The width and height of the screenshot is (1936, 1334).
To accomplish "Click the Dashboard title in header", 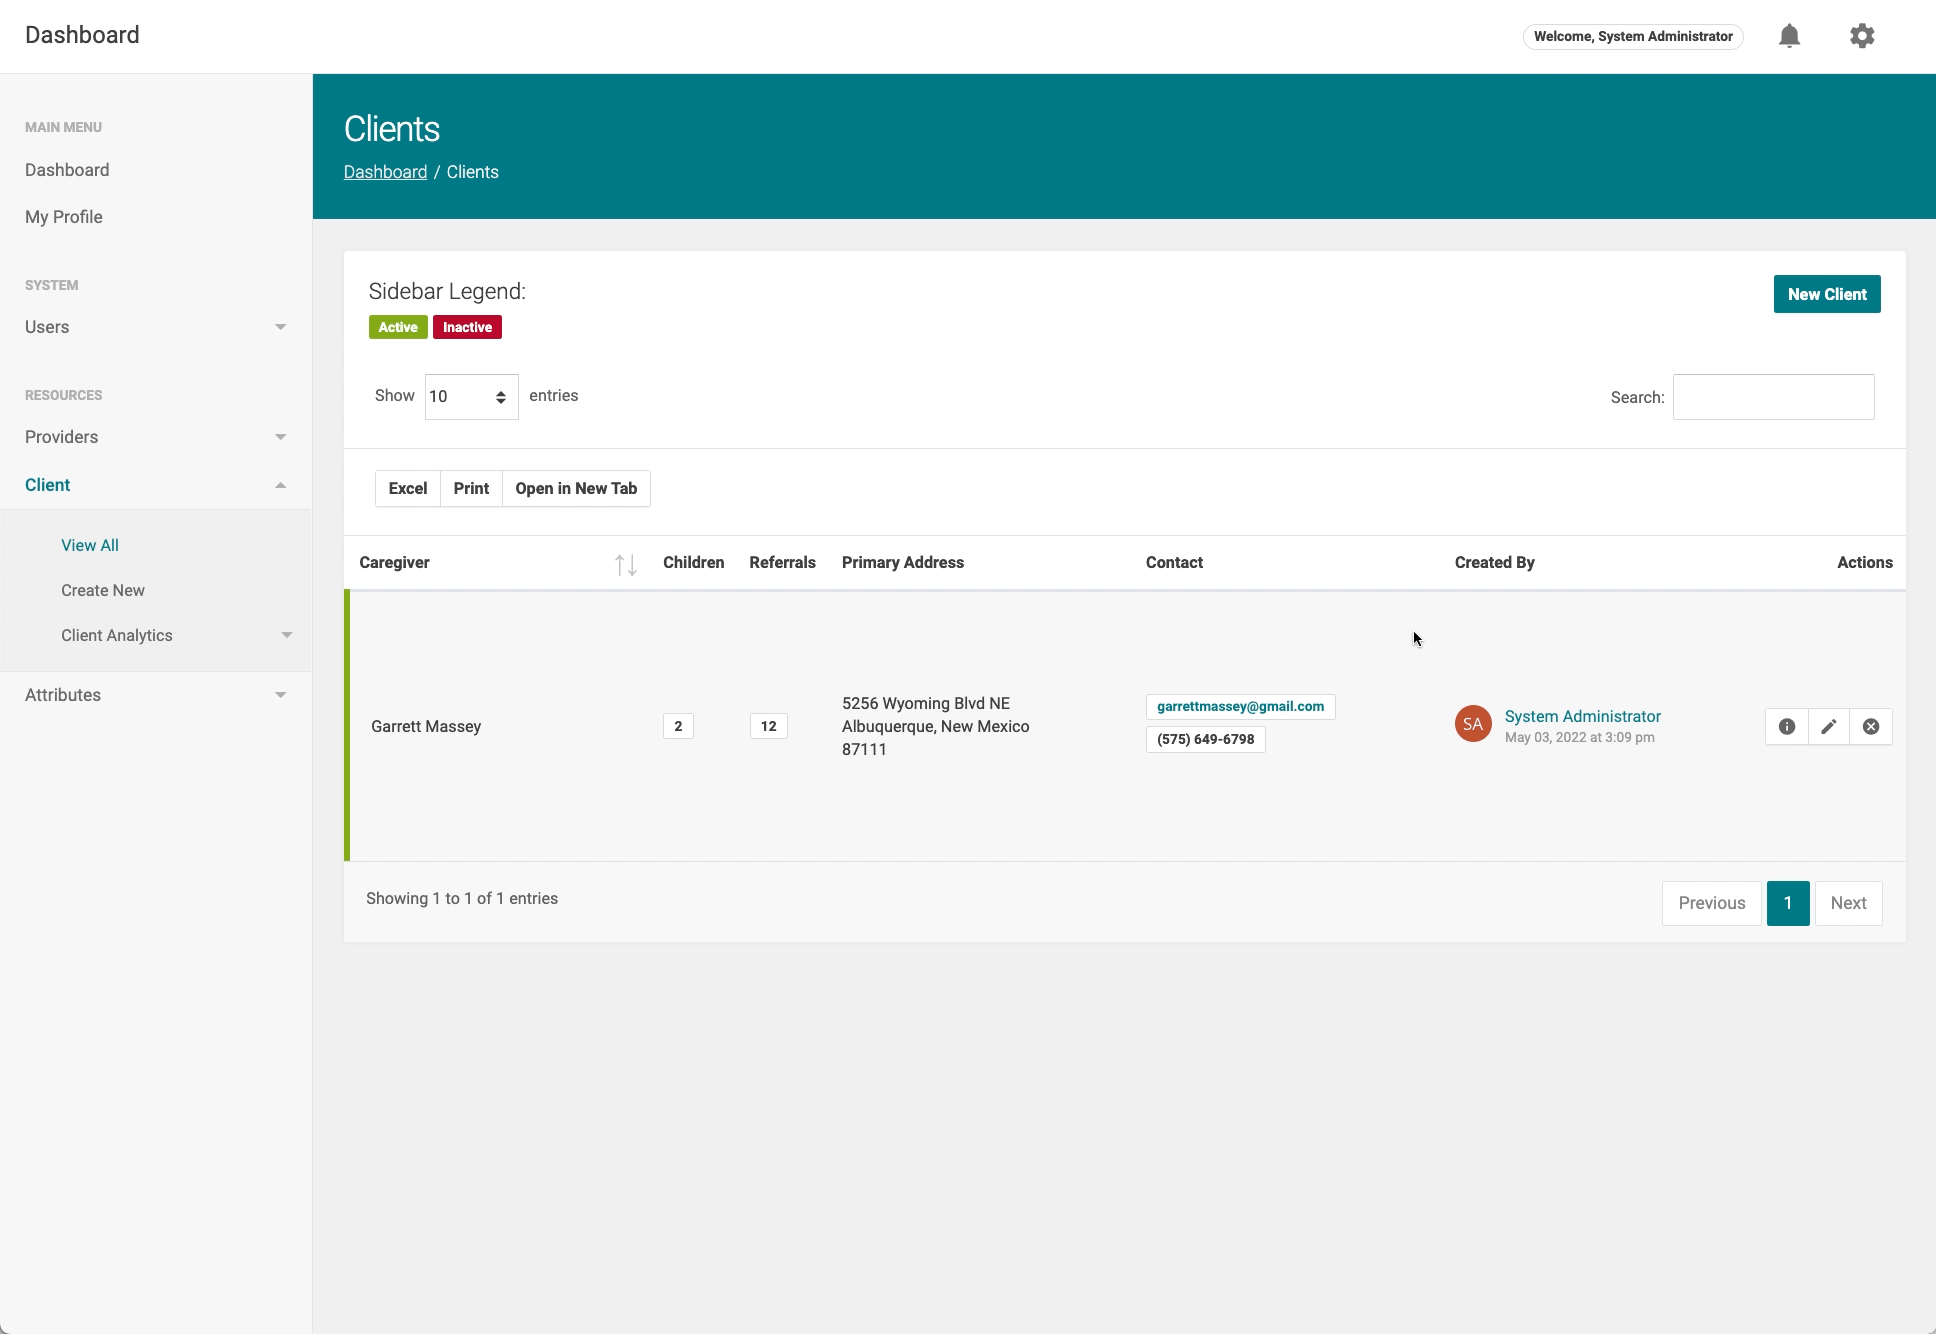I will click(x=82, y=35).
